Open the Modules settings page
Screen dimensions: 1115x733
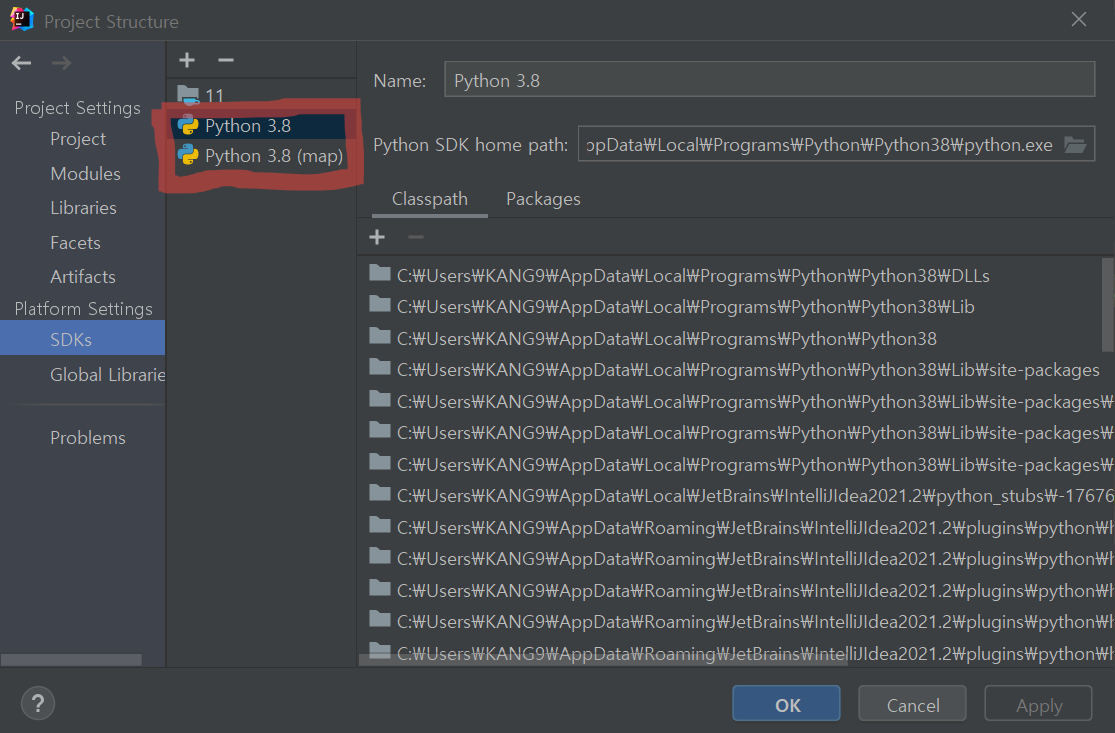[x=85, y=173]
